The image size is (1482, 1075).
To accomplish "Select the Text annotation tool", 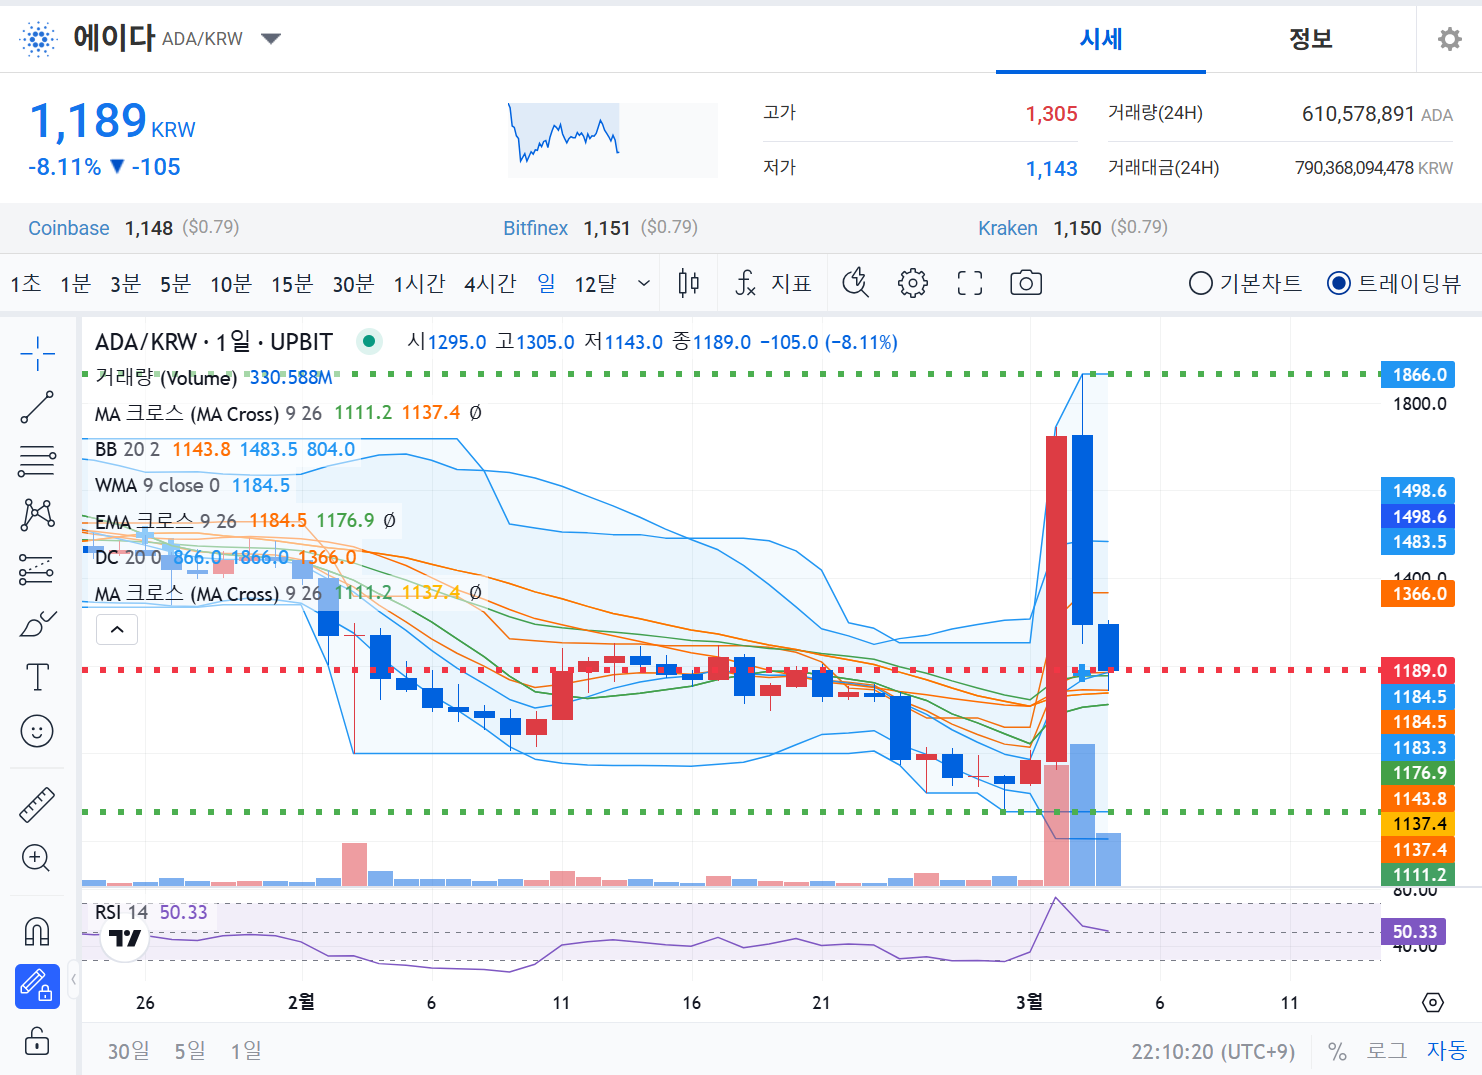I will click(x=37, y=677).
